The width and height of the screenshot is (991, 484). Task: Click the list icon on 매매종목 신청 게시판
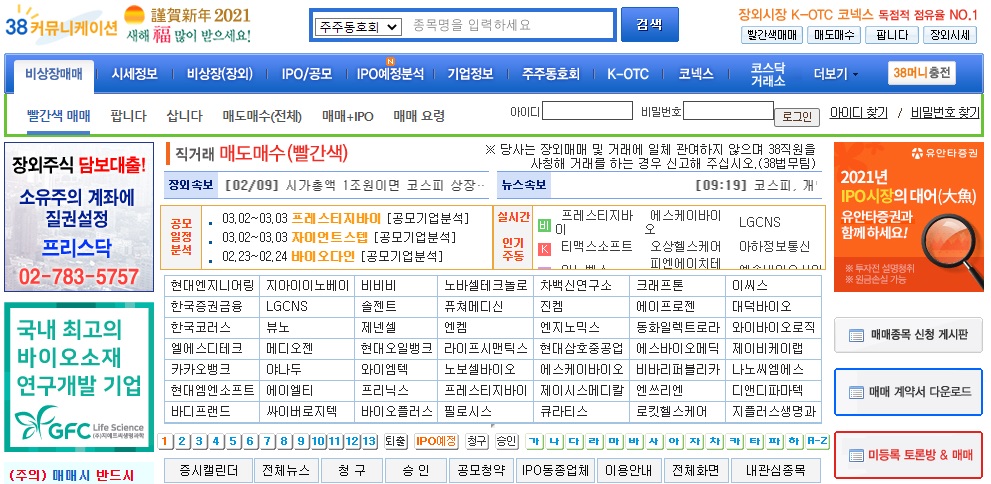pyautogui.click(x=856, y=336)
